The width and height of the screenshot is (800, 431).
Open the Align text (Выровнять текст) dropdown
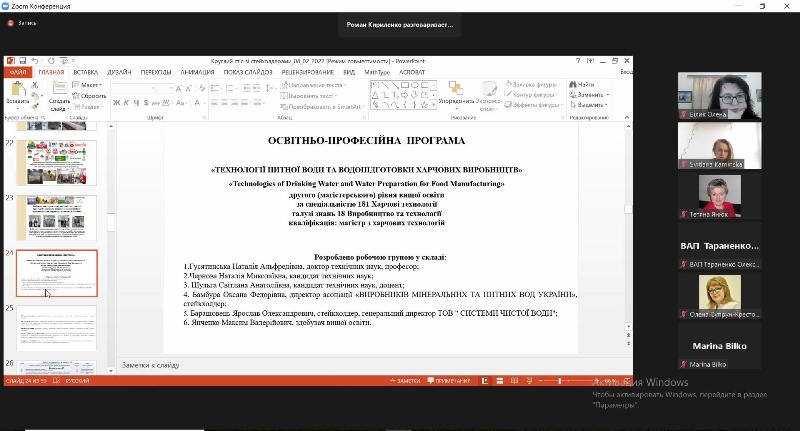[x=309, y=95]
